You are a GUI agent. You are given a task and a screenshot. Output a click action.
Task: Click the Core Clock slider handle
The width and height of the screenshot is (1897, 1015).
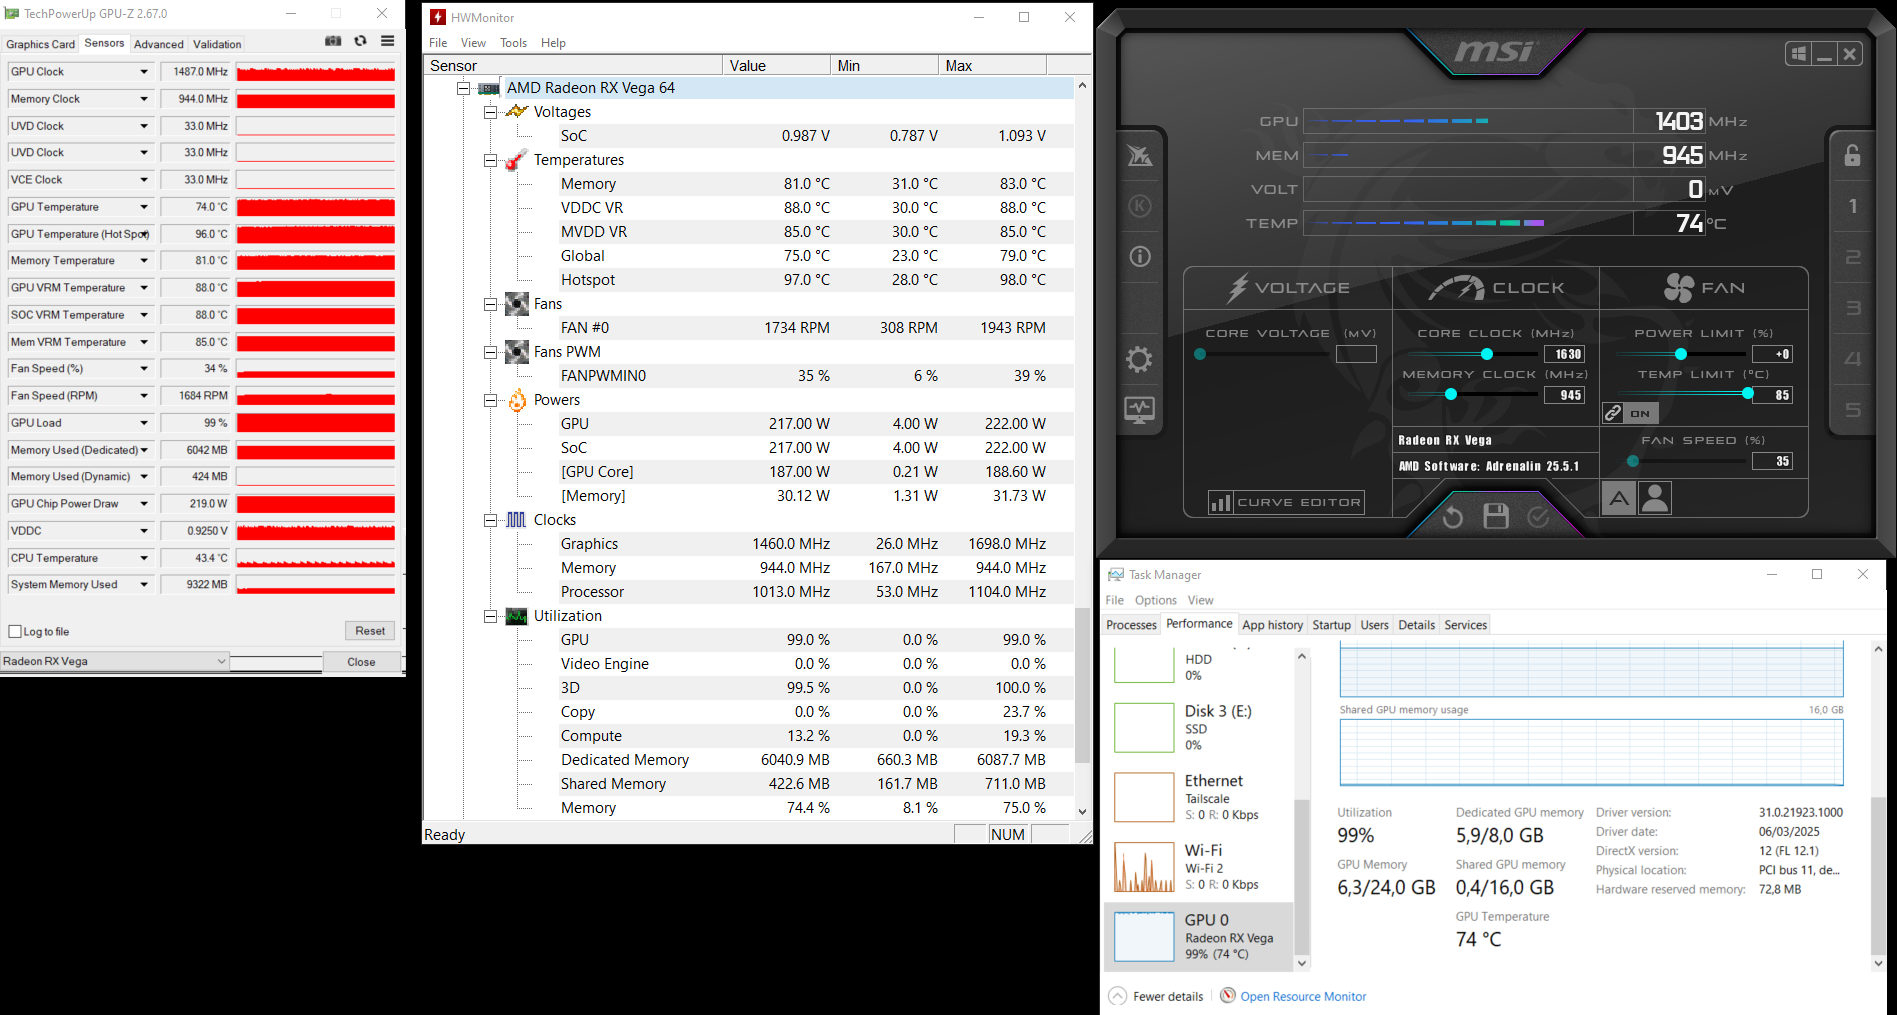click(1487, 354)
